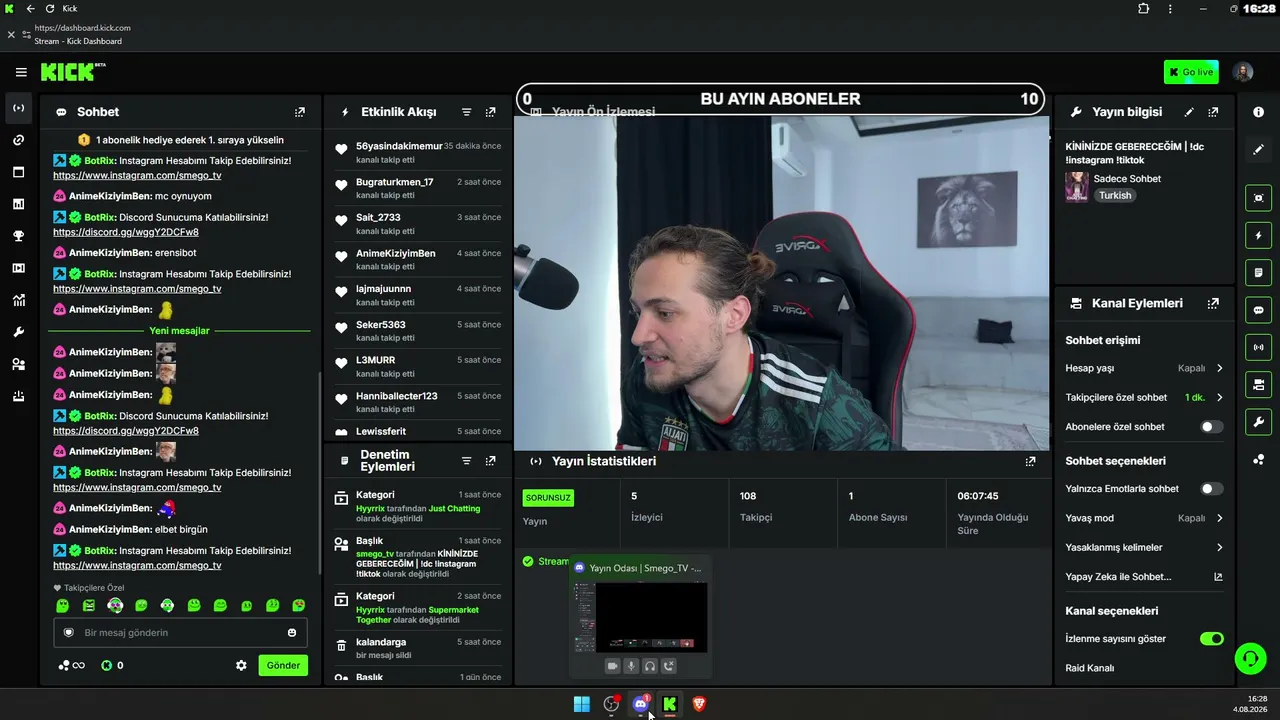1280x720 pixels.
Task: Open the extensions puzzle icon in title bar
Action: [1144, 9]
